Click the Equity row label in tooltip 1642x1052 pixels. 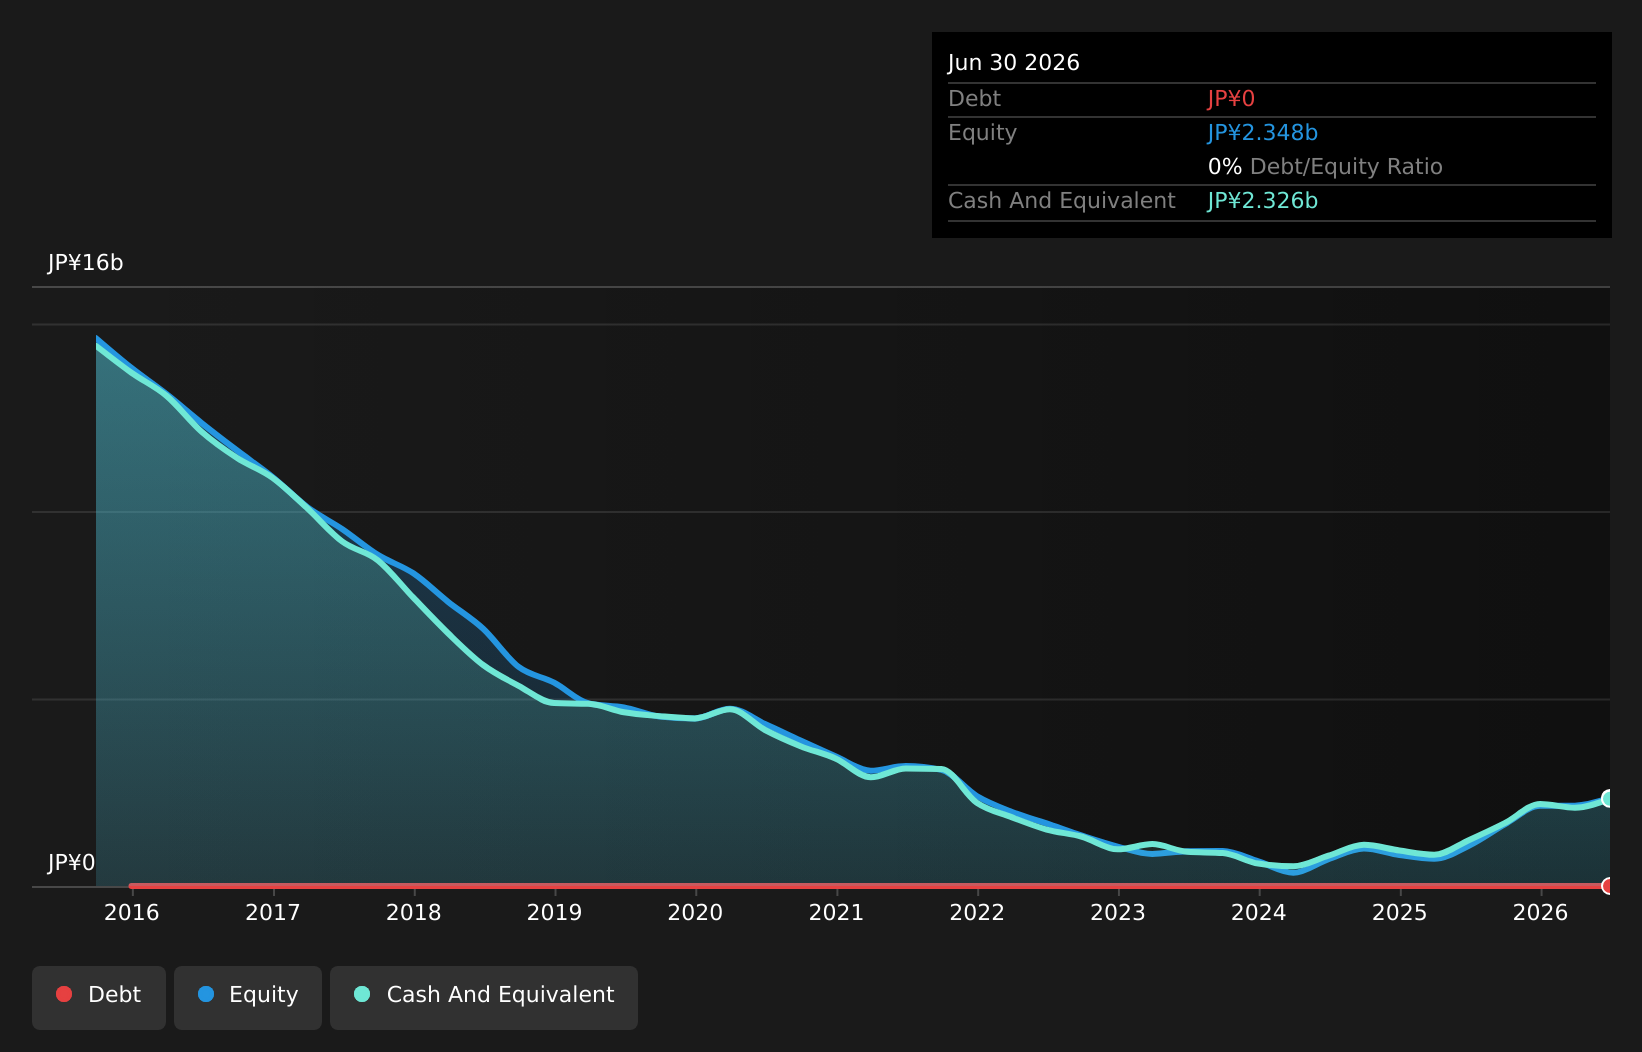point(982,133)
